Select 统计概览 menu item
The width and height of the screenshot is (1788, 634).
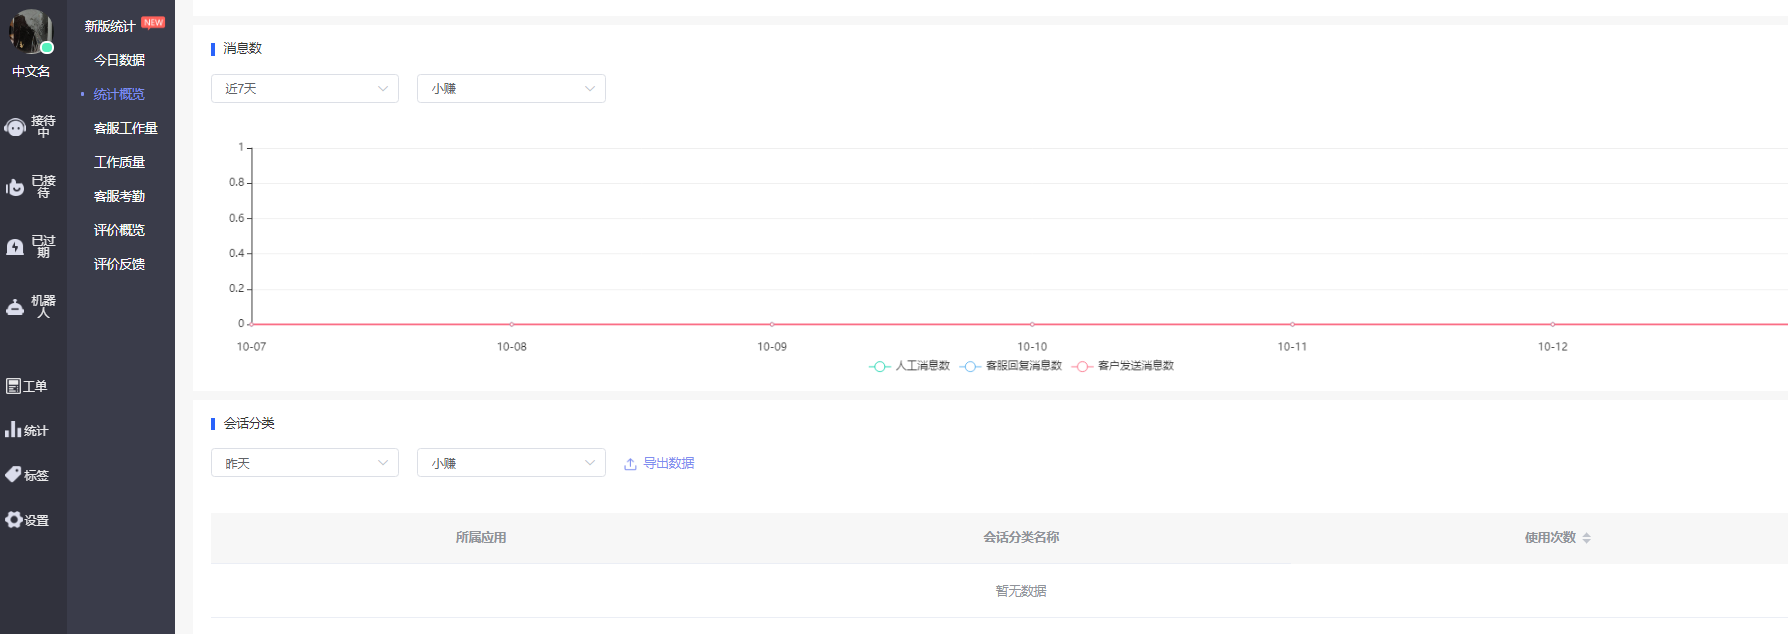pos(119,94)
